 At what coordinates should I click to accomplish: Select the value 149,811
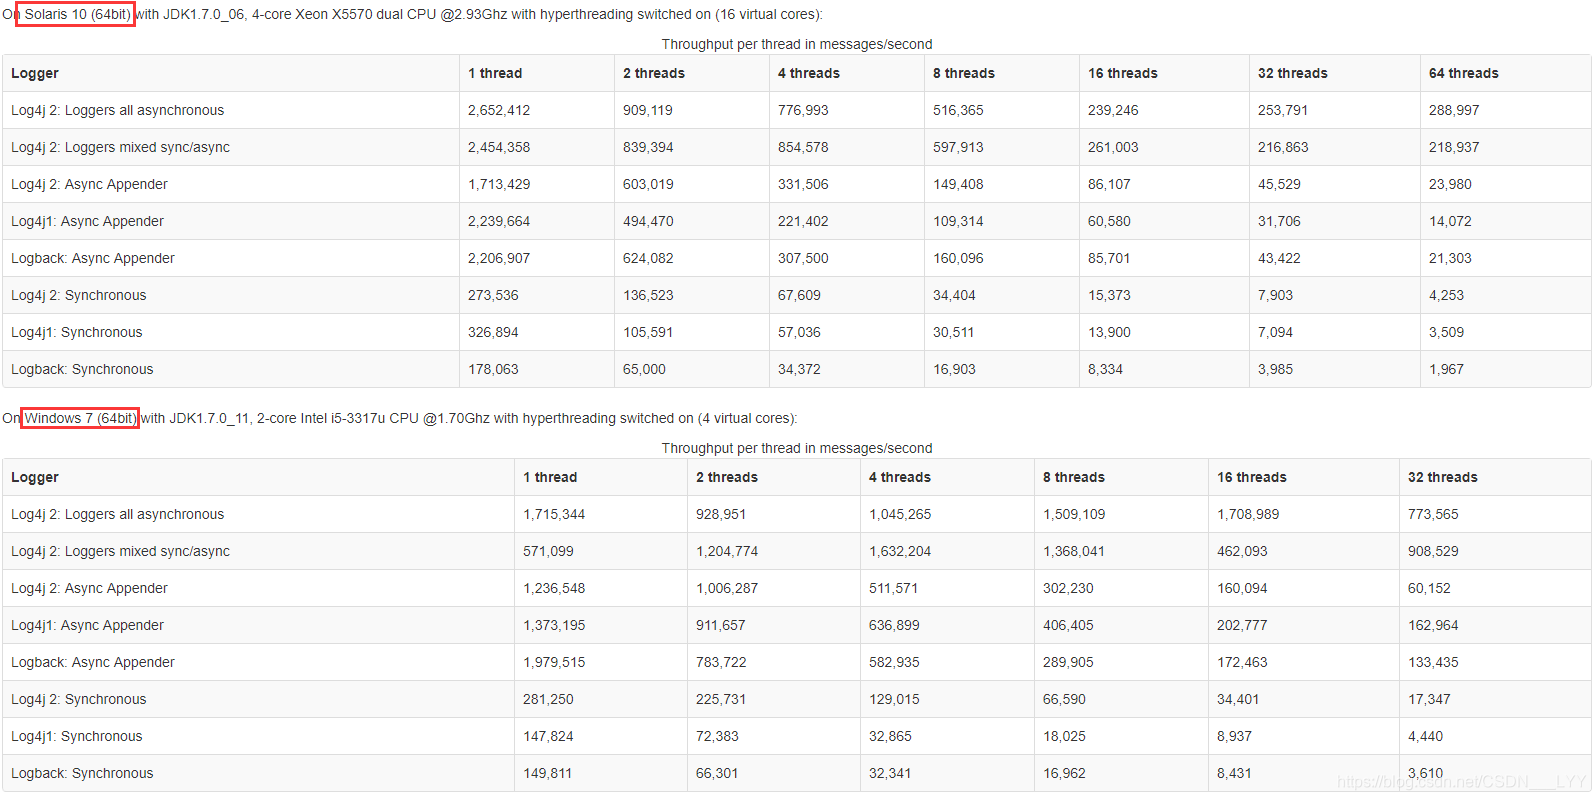pyautogui.click(x=548, y=773)
